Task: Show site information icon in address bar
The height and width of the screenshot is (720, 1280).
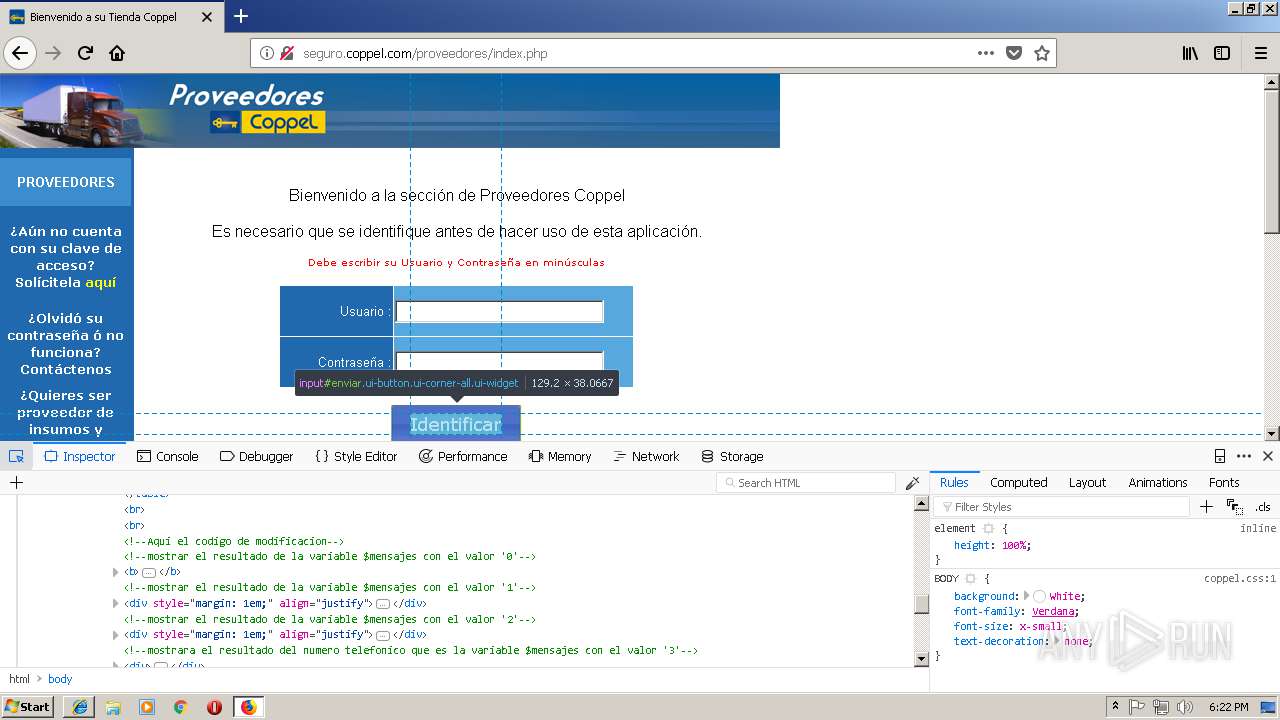Action: click(x=267, y=53)
